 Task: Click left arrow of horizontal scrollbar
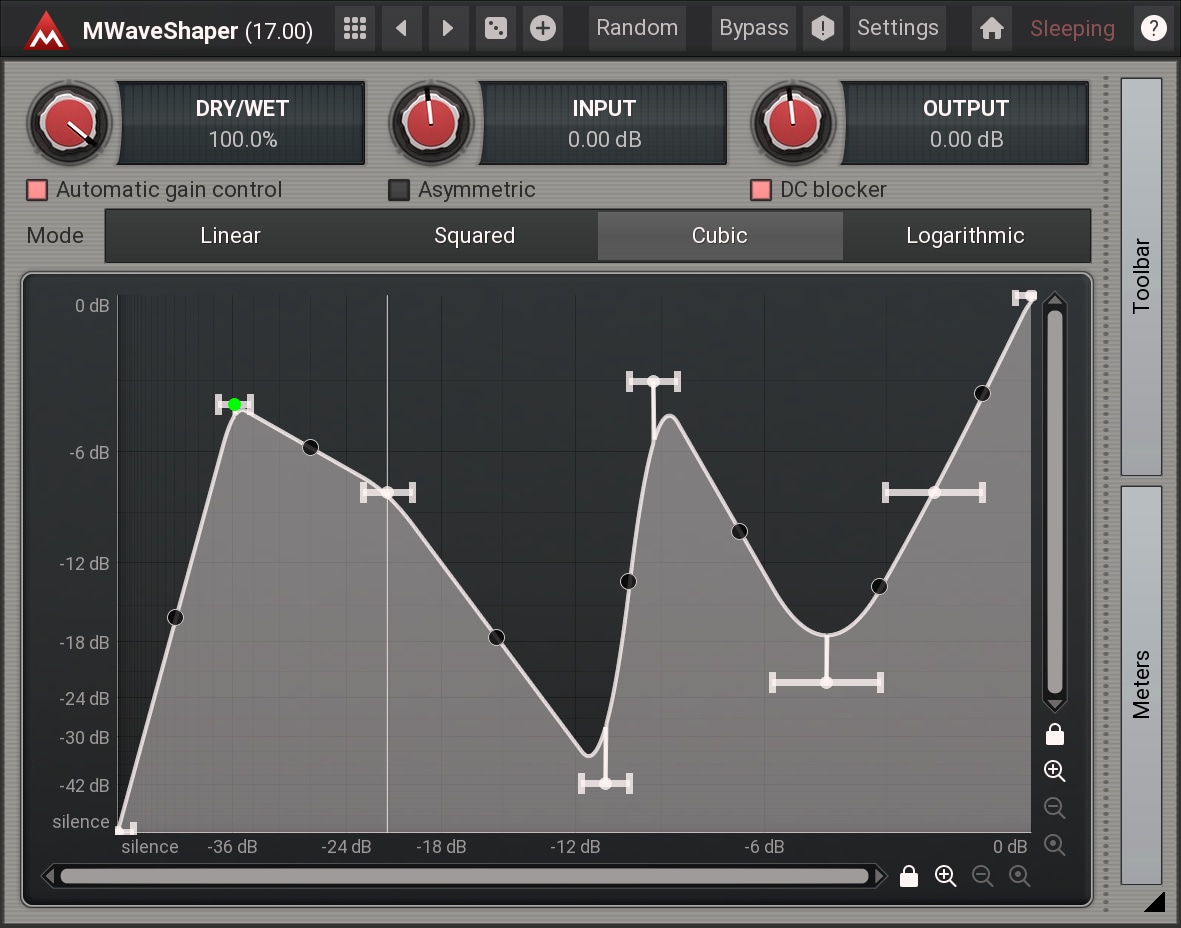coord(49,877)
